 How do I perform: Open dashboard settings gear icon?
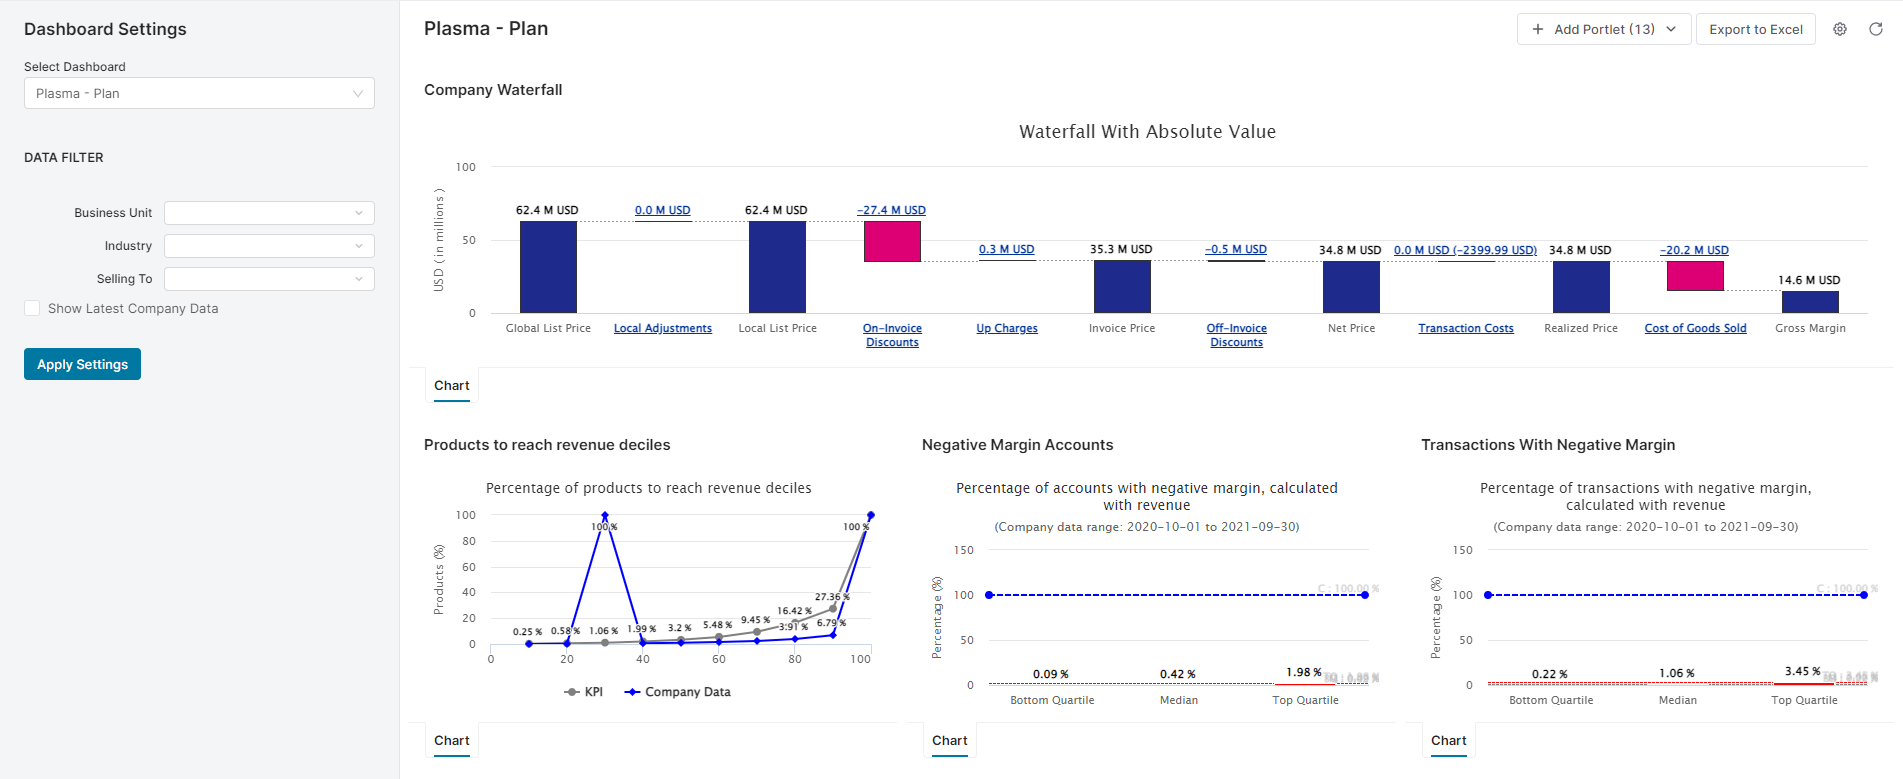[x=1839, y=29]
